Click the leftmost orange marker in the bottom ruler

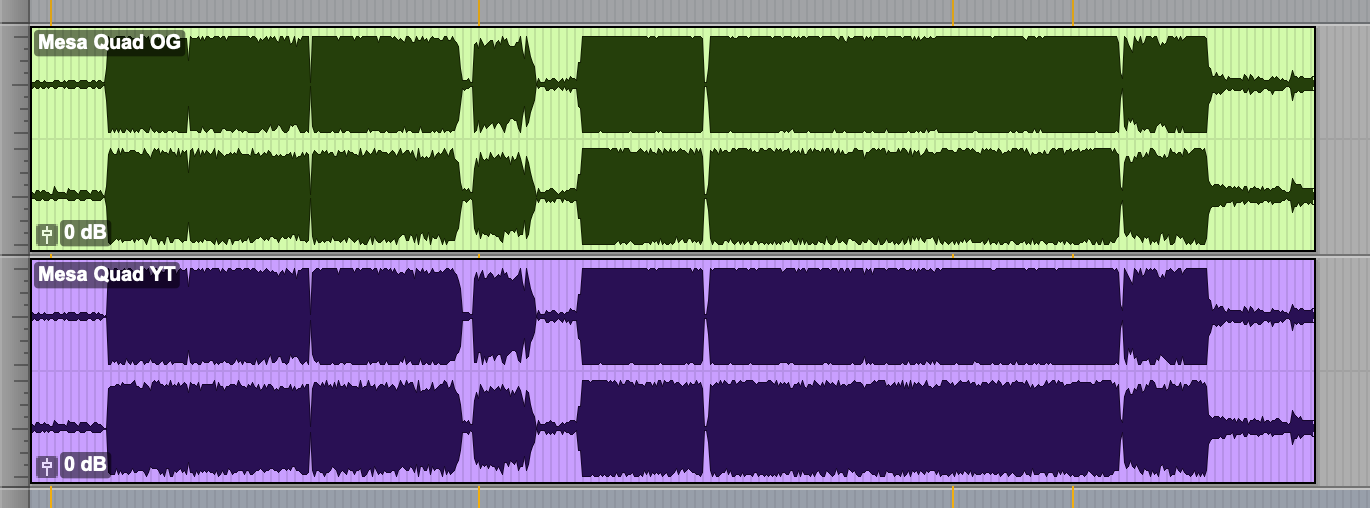[50, 497]
